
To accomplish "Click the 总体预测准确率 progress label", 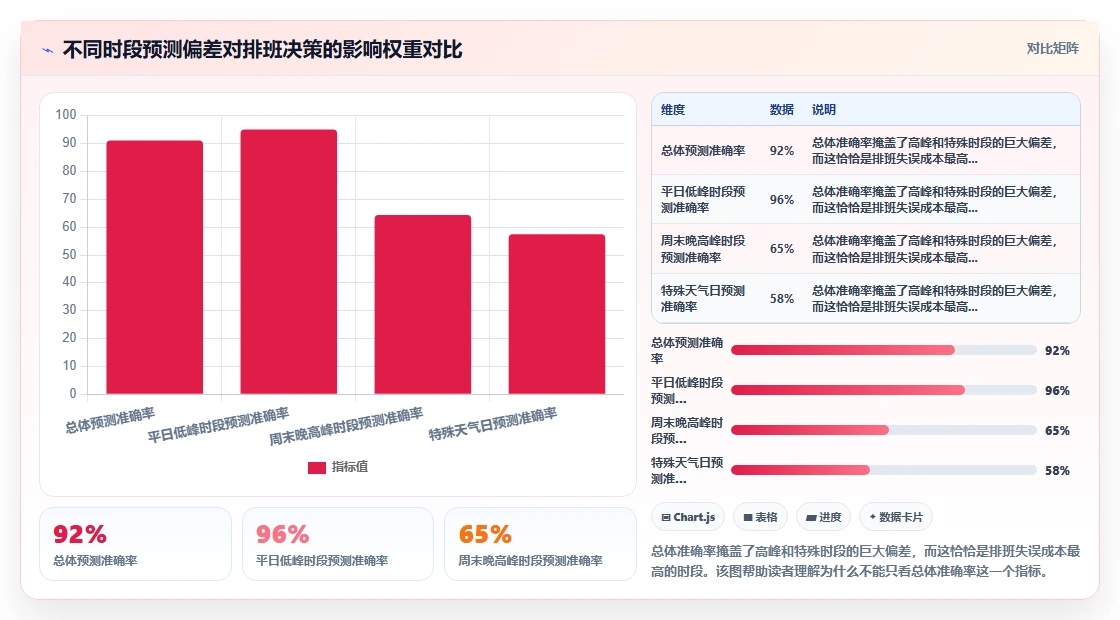I will click(686, 351).
